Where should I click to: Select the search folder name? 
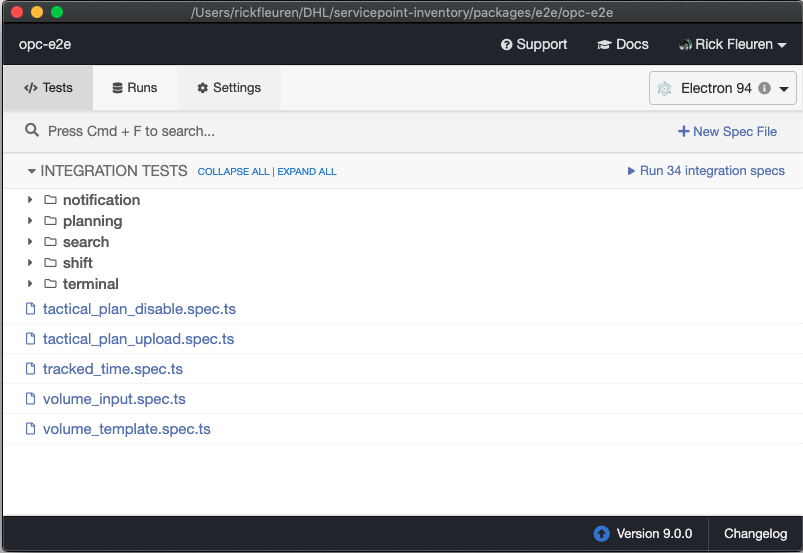pyautogui.click(x=86, y=242)
